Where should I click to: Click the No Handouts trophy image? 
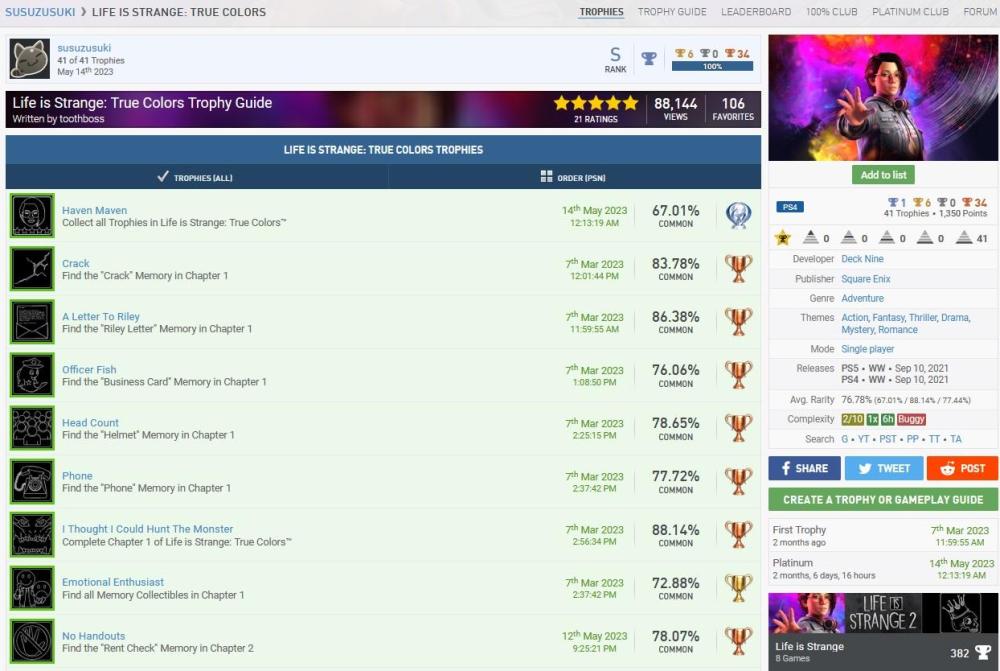click(32, 641)
